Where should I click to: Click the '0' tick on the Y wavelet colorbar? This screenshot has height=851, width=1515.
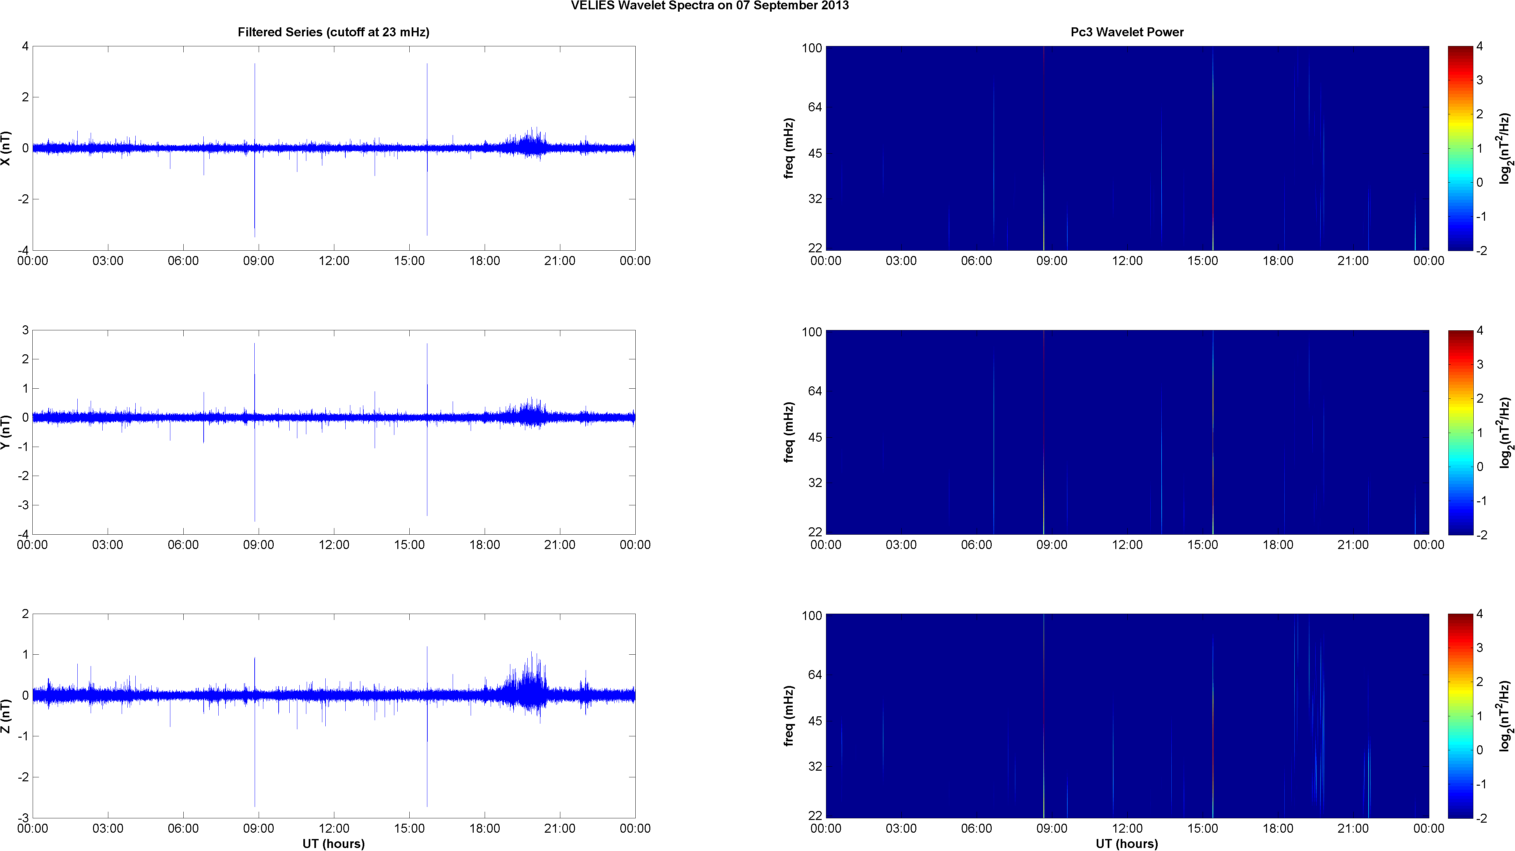[x=1480, y=467]
